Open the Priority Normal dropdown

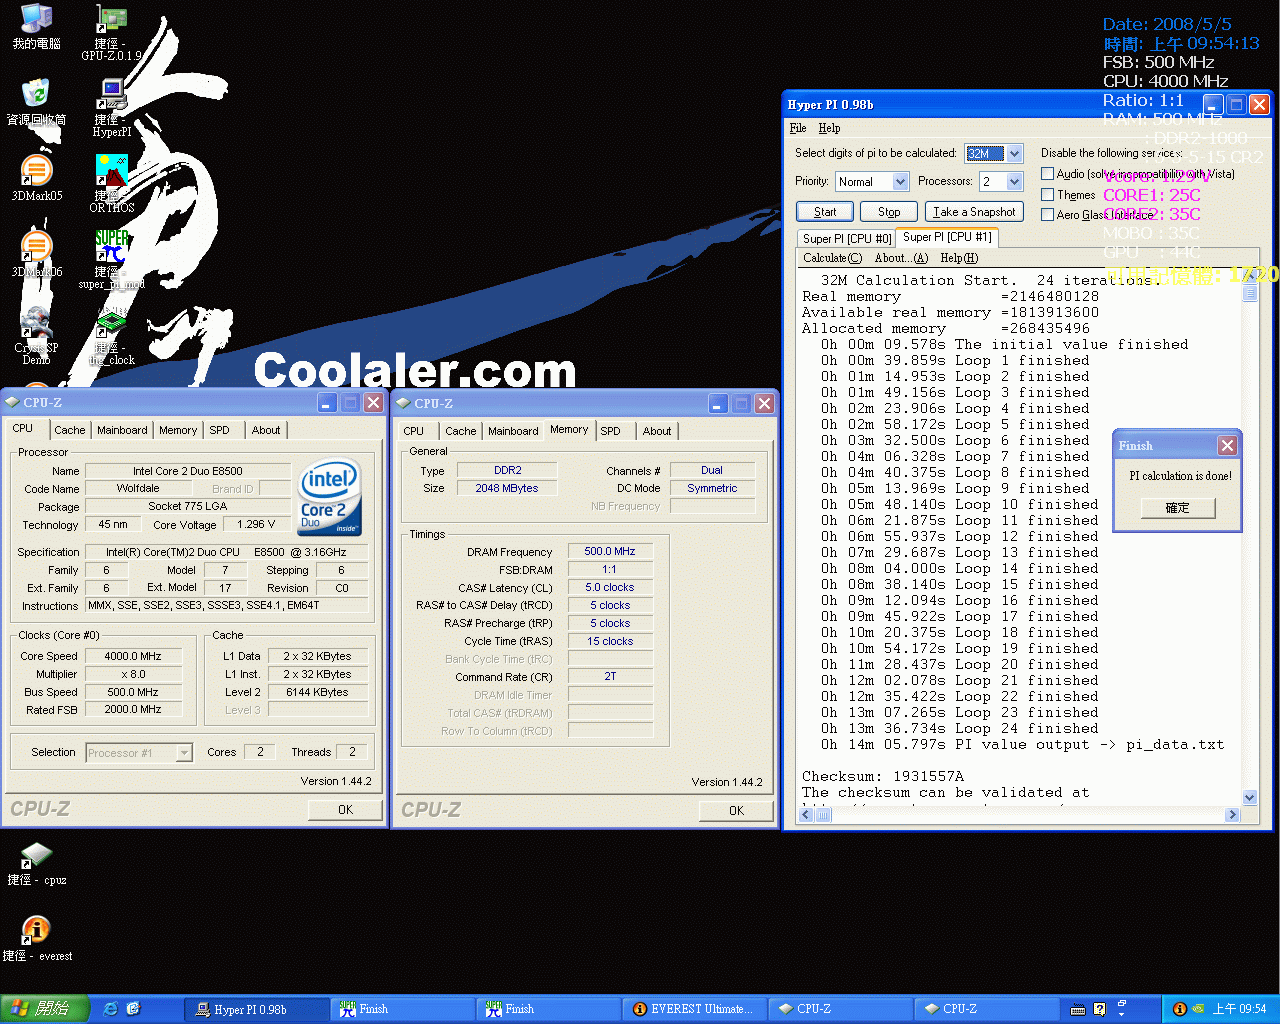(900, 181)
